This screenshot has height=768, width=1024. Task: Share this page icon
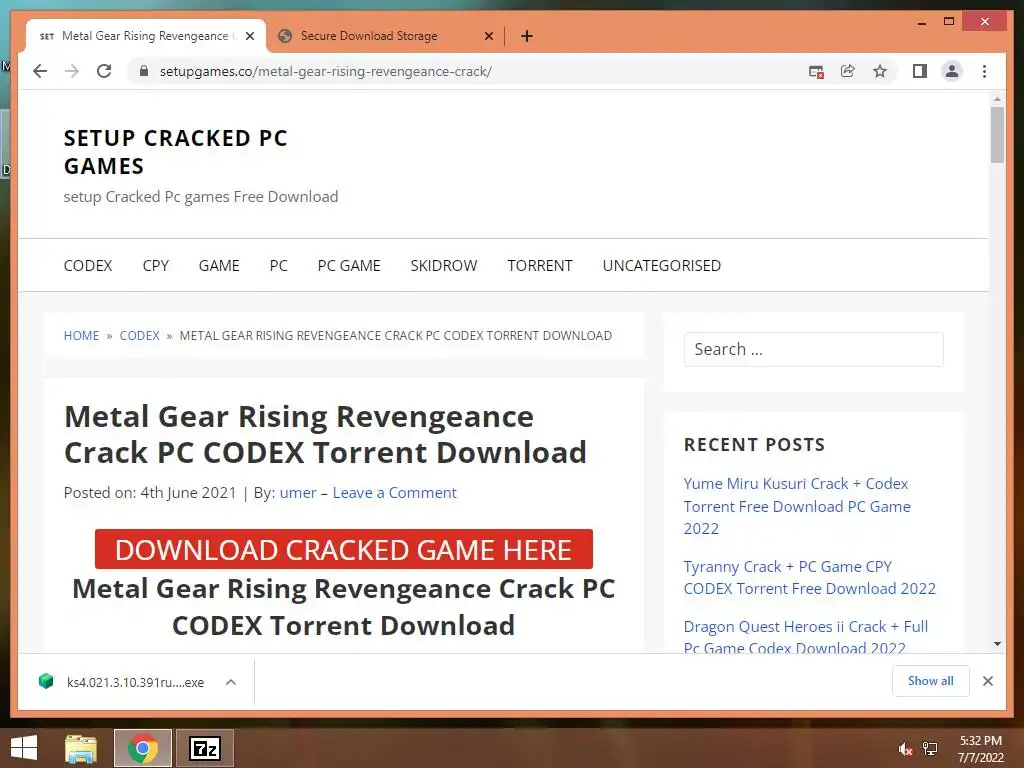(848, 71)
